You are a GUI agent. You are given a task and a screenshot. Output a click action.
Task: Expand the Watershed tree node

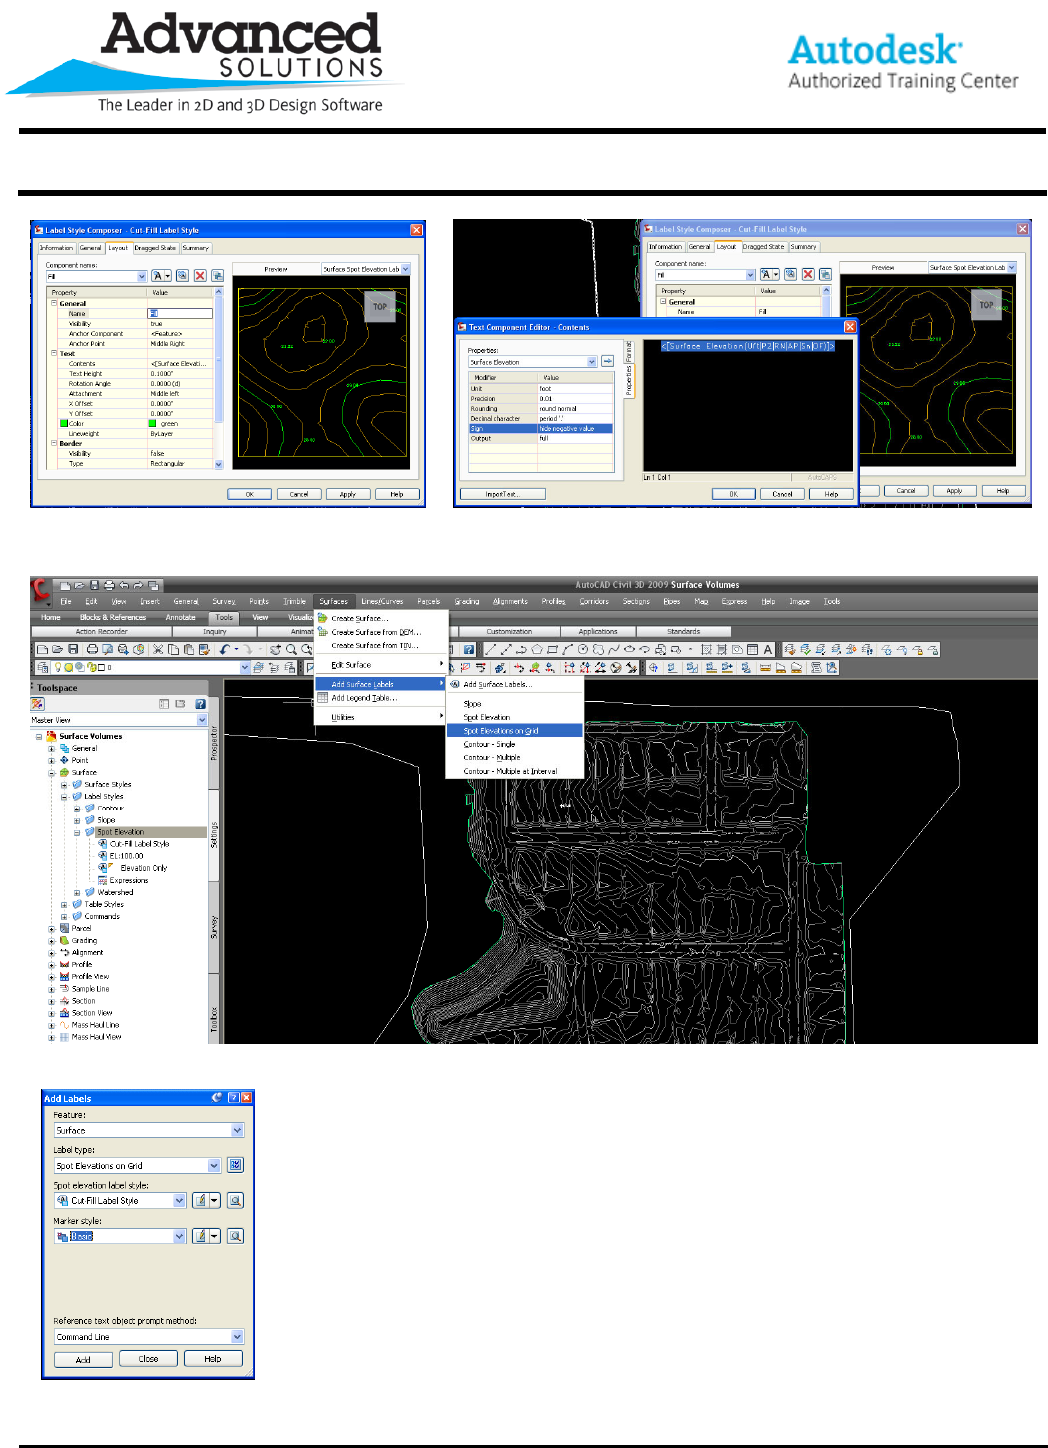tap(77, 892)
